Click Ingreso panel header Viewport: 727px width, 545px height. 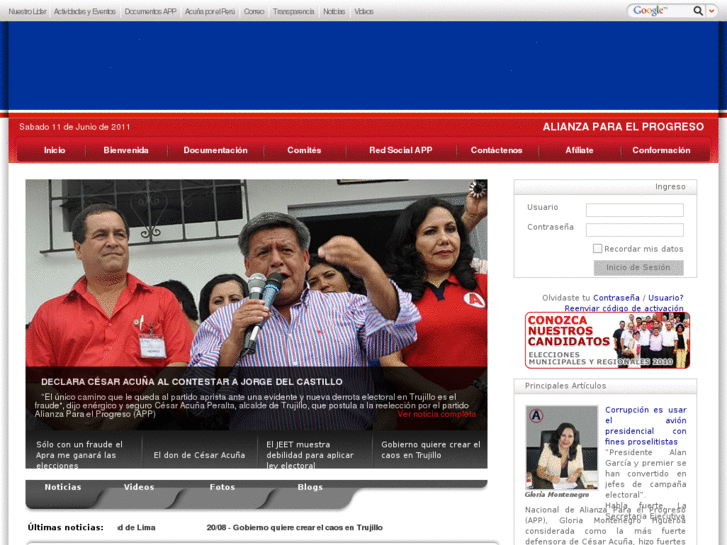coord(605,186)
